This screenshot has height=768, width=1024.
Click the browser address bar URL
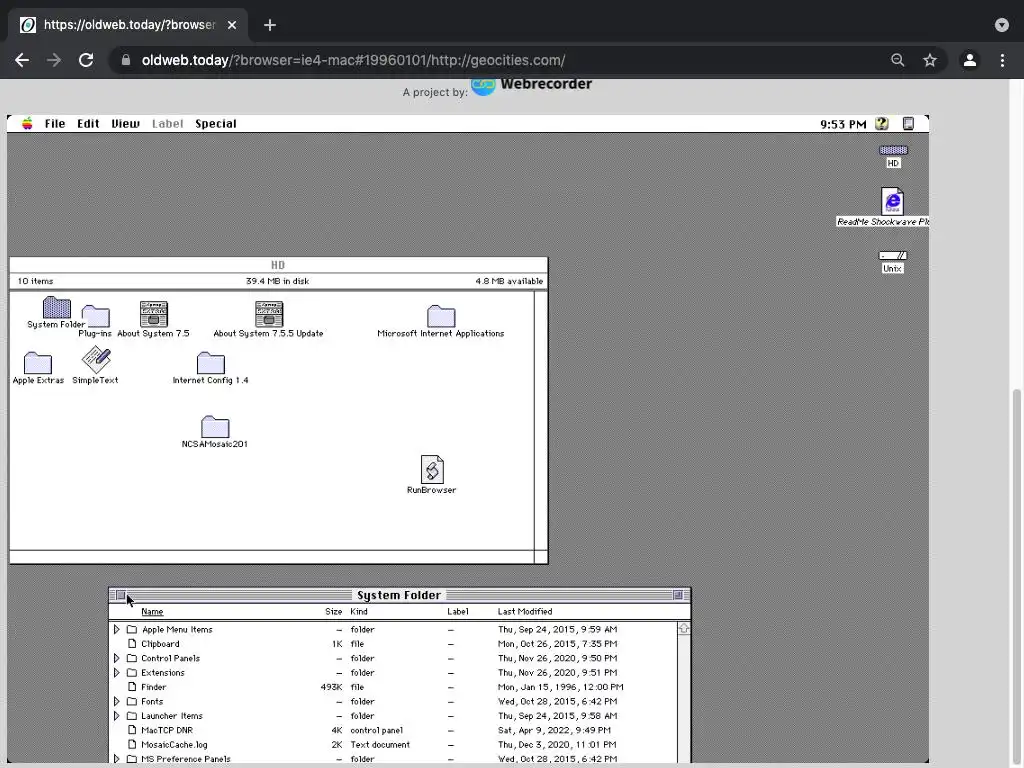pyautogui.click(x=353, y=60)
